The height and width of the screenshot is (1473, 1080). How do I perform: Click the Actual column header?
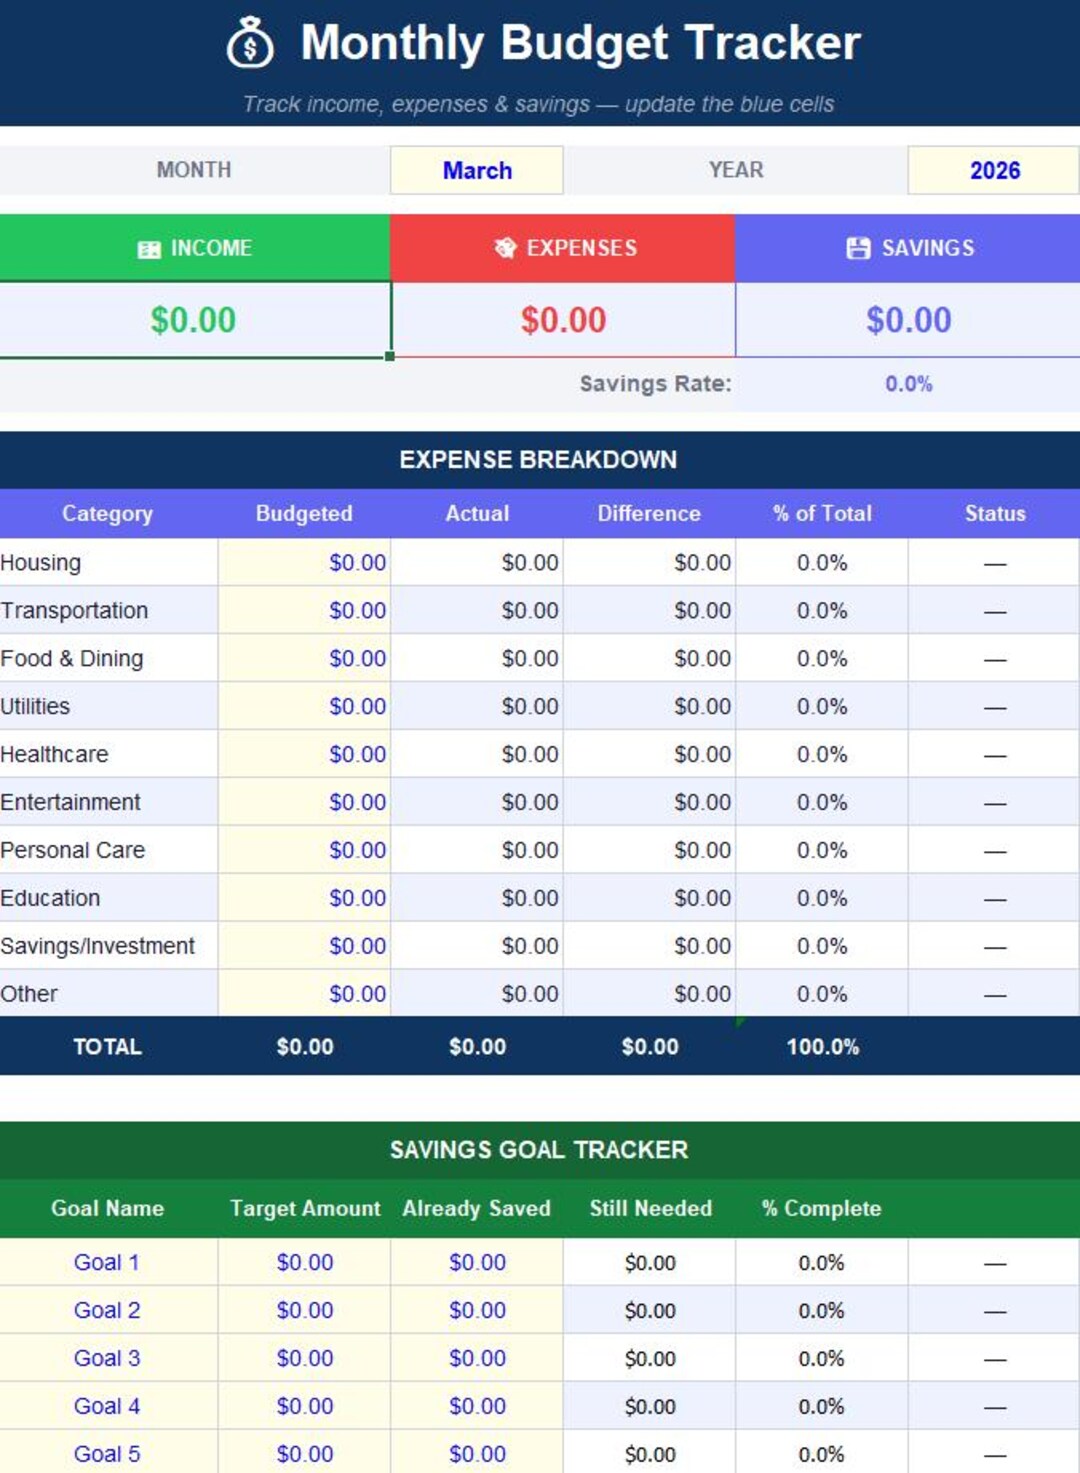click(x=477, y=514)
